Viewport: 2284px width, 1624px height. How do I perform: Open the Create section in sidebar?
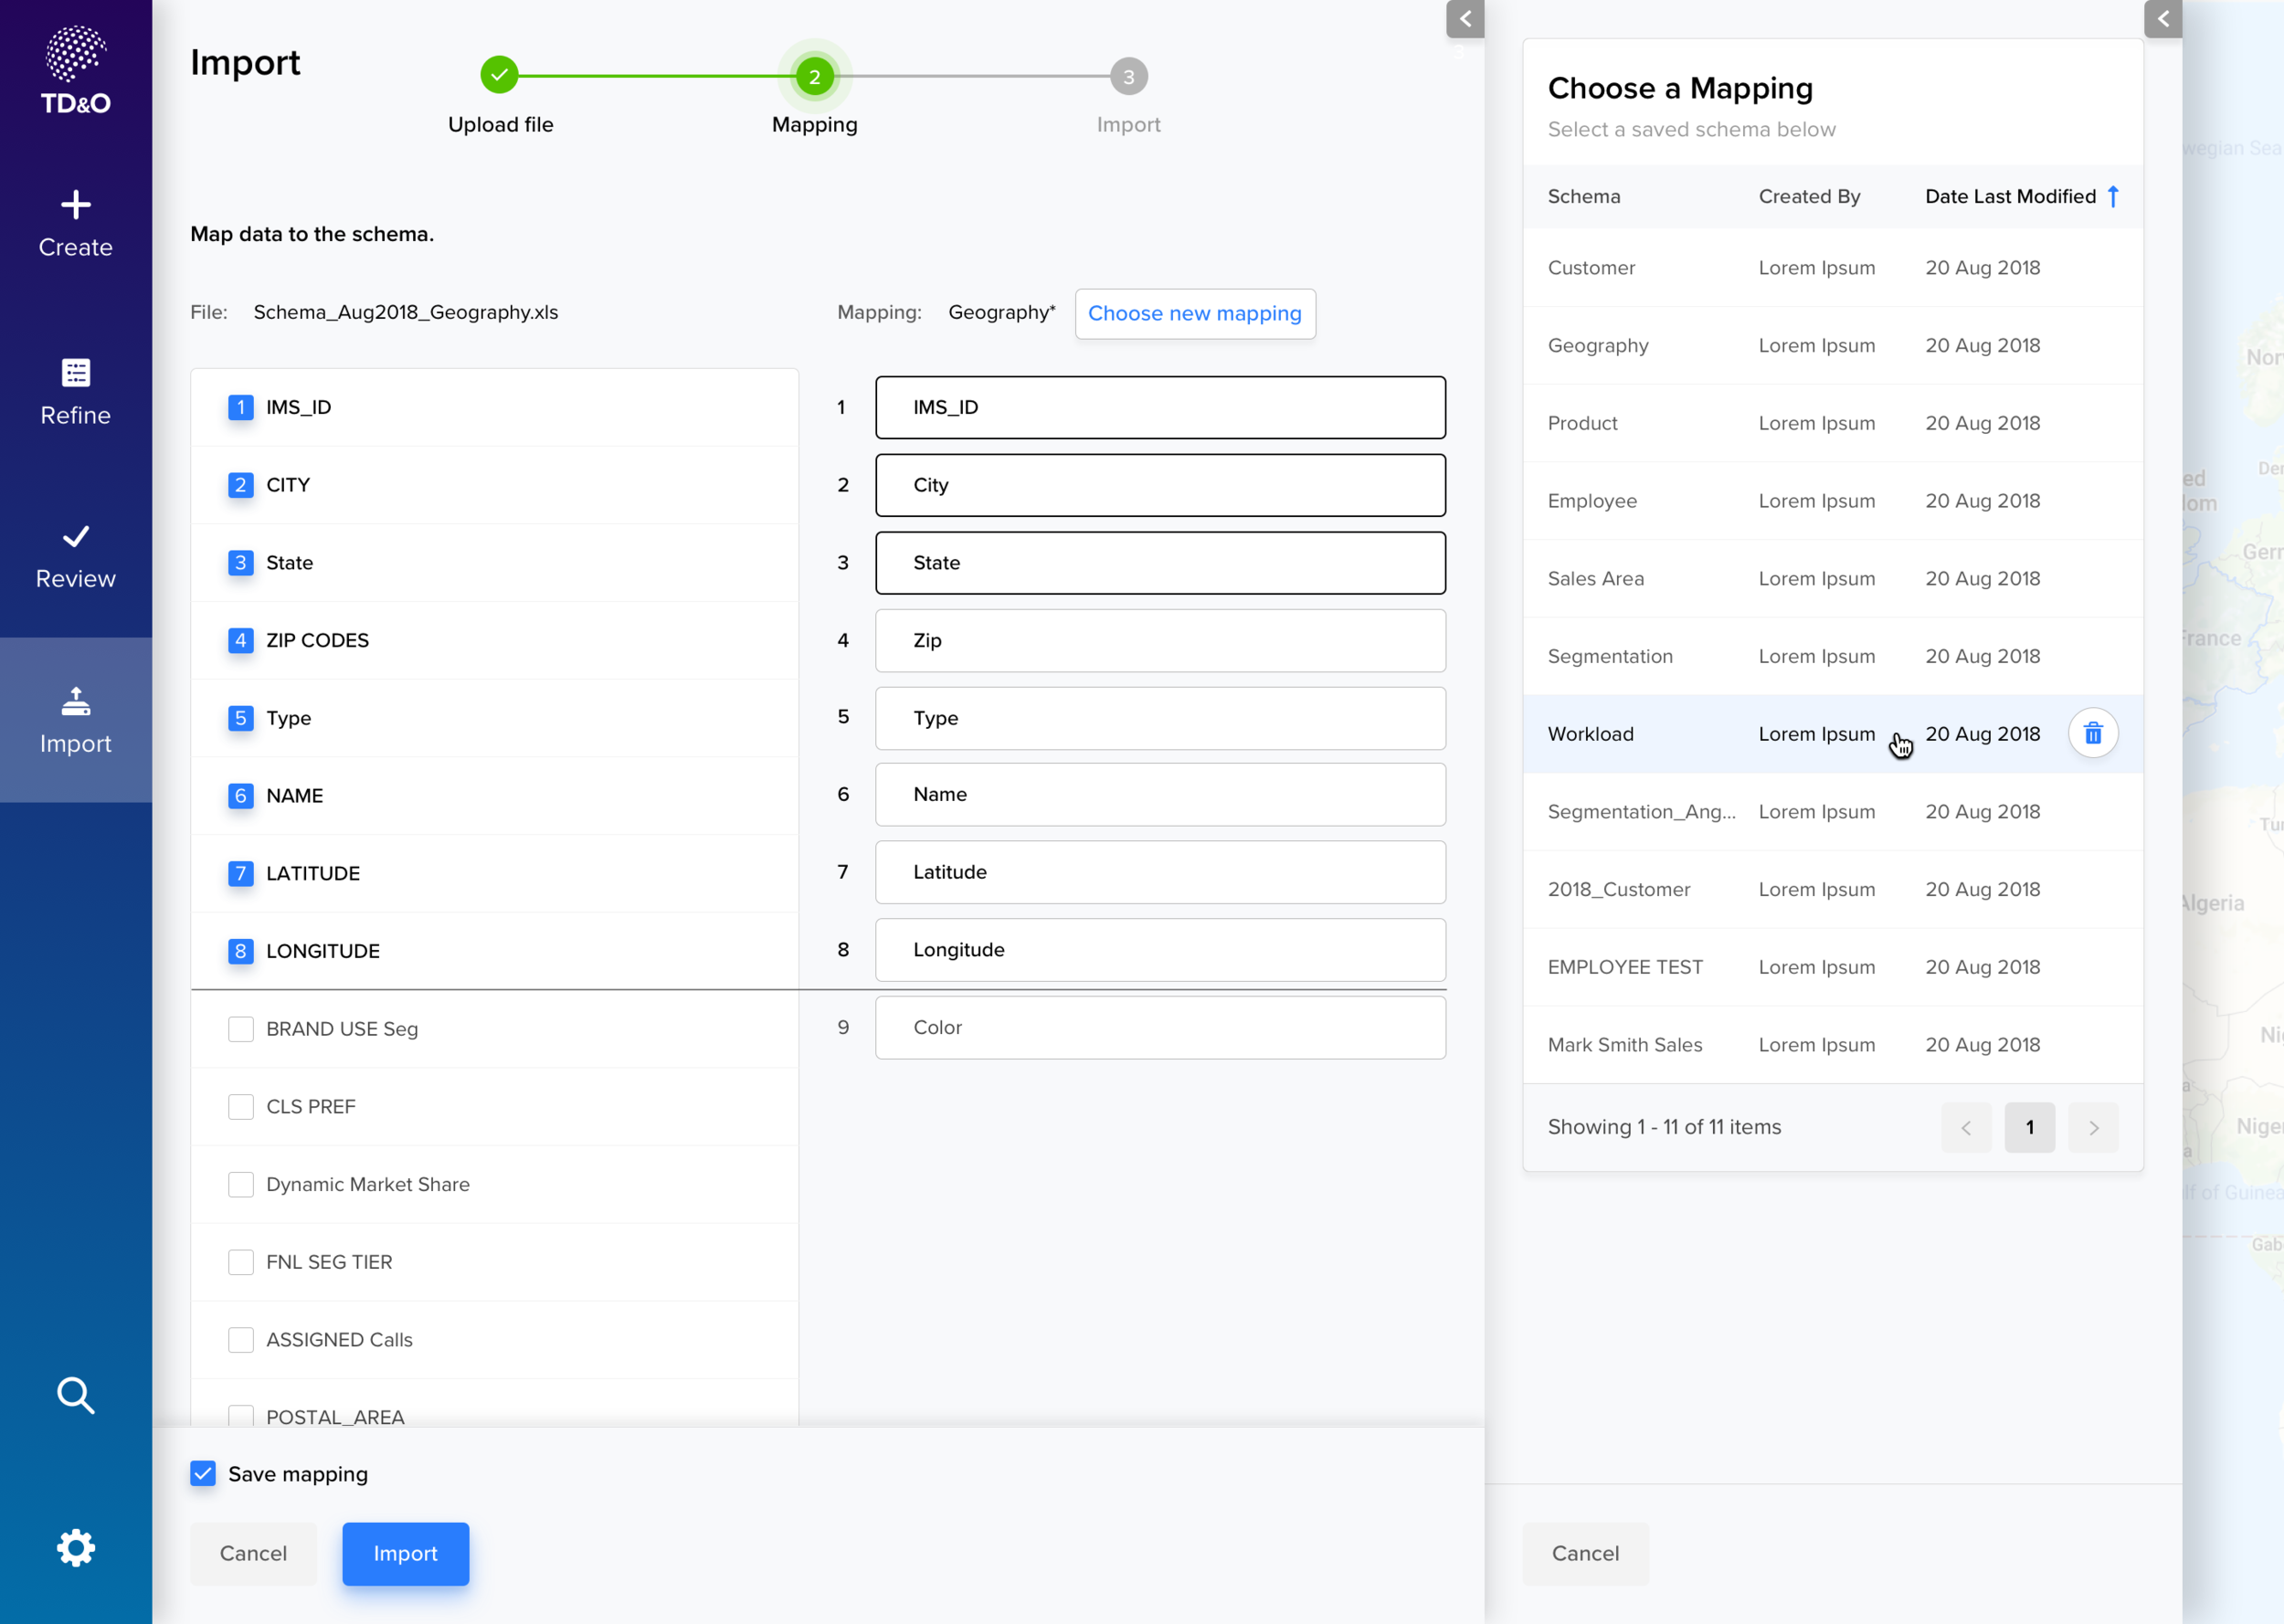[76, 224]
